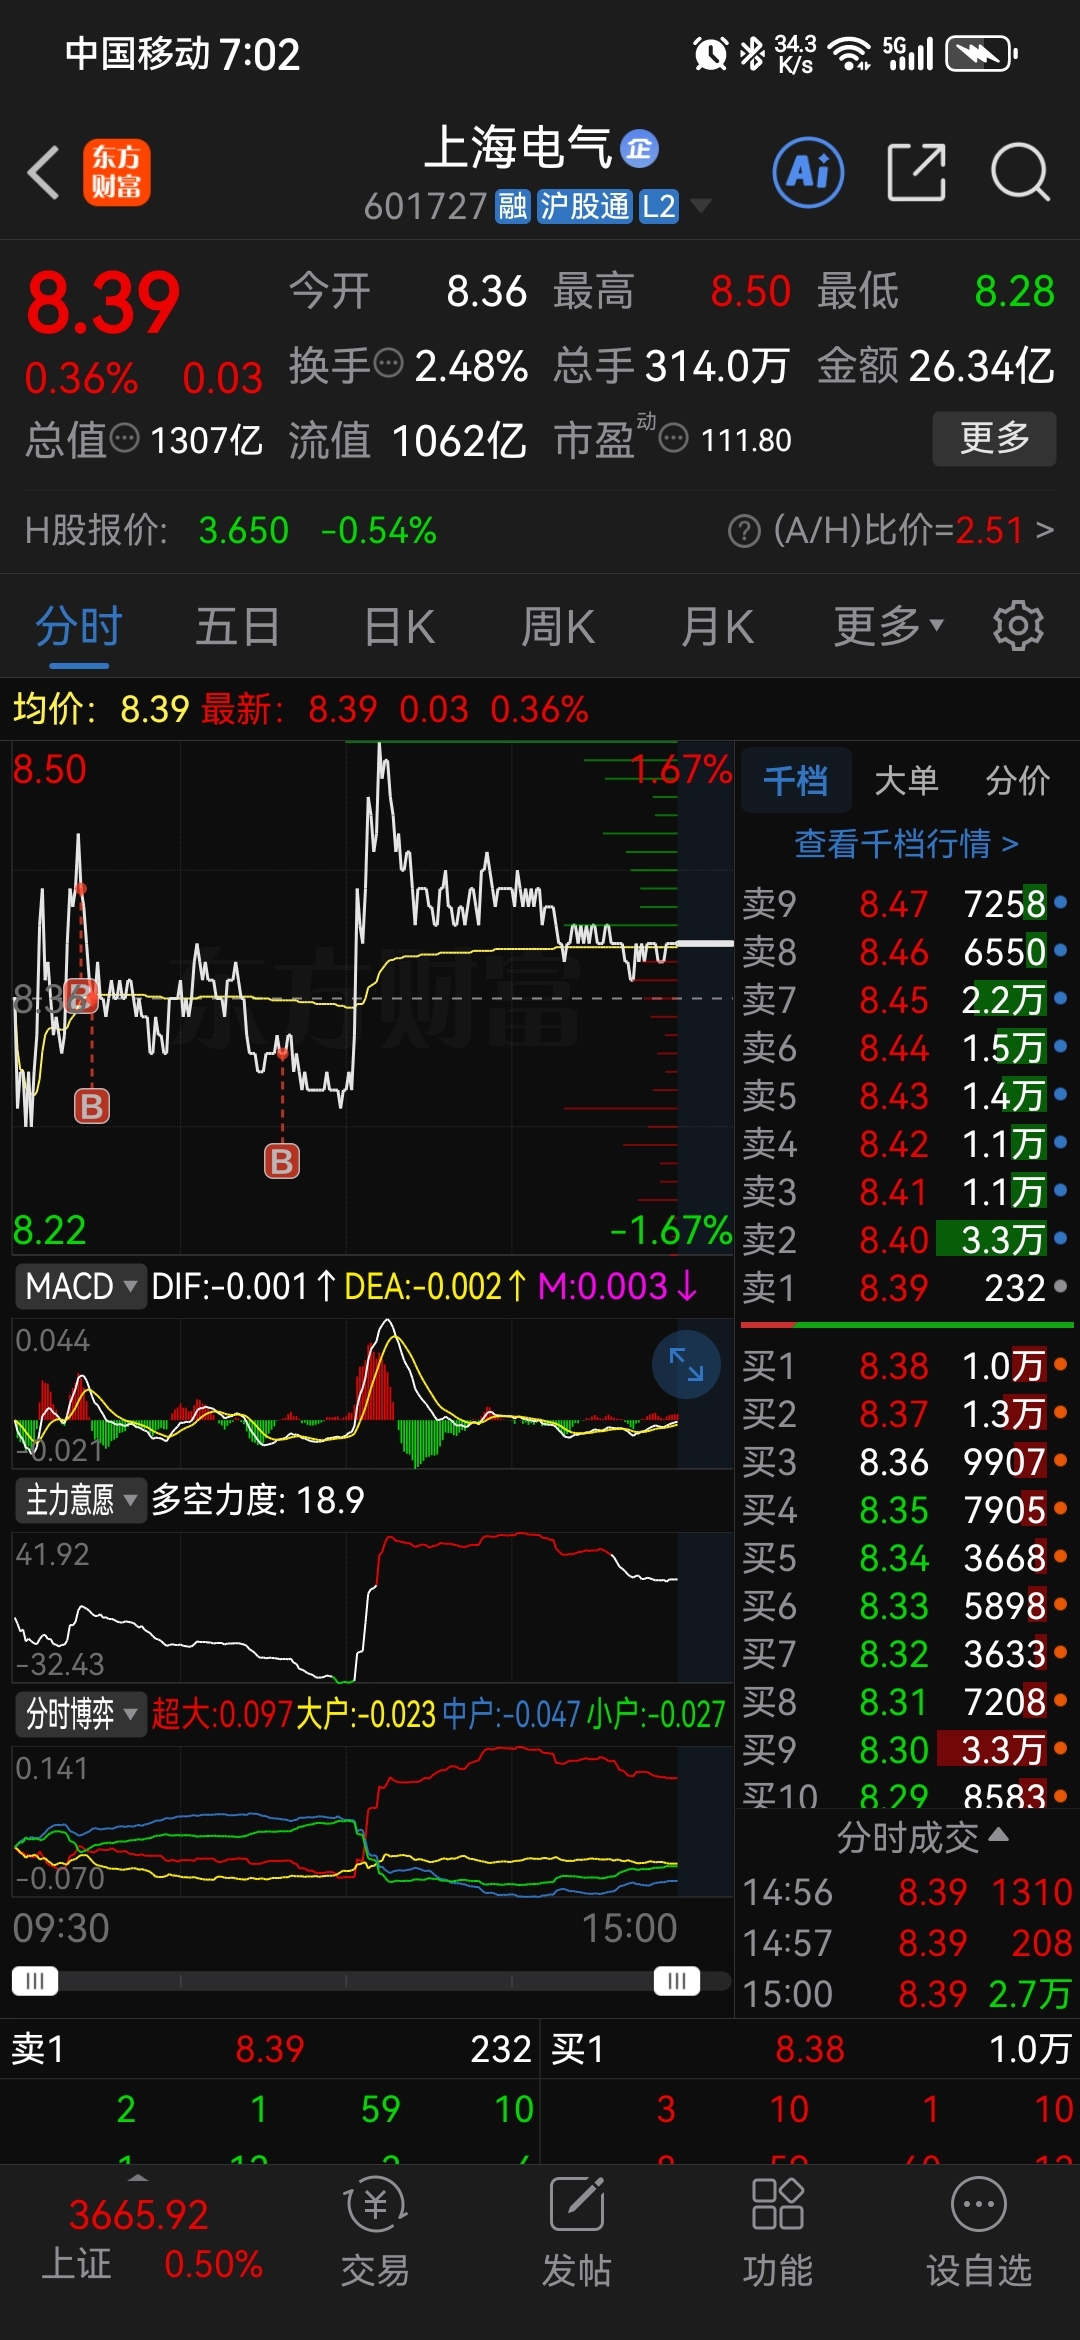Tap the alarm clock status icon
Image resolution: width=1080 pixels, height=2340 pixels.
click(x=710, y=53)
